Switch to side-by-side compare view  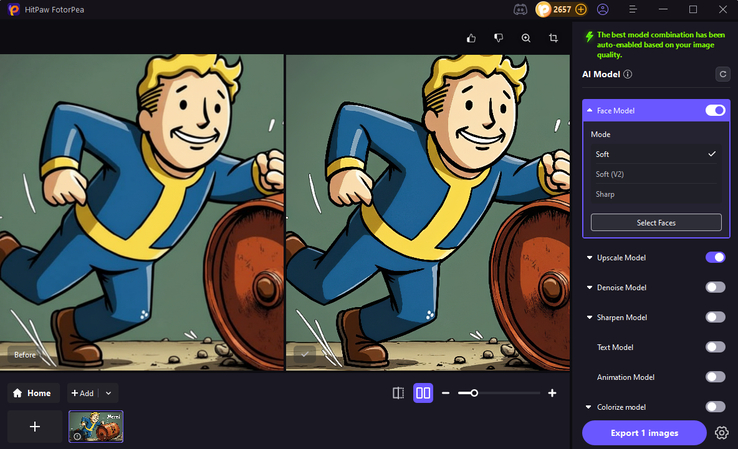[x=423, y=393]
